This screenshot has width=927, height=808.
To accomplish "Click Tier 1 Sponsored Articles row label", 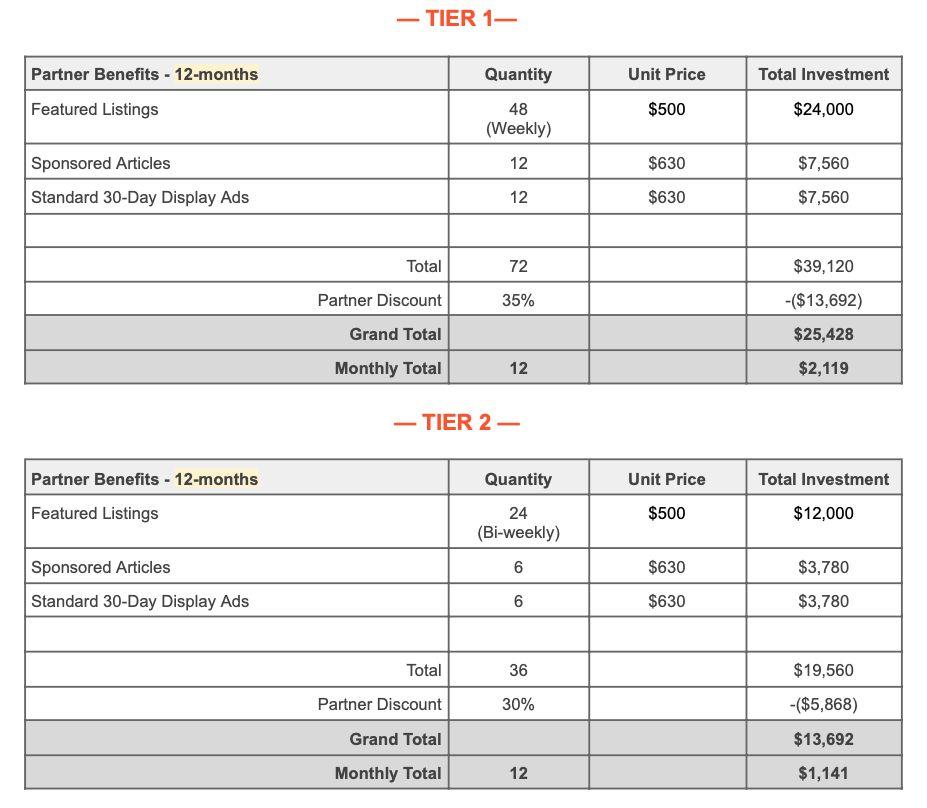I will coord(101,163).
